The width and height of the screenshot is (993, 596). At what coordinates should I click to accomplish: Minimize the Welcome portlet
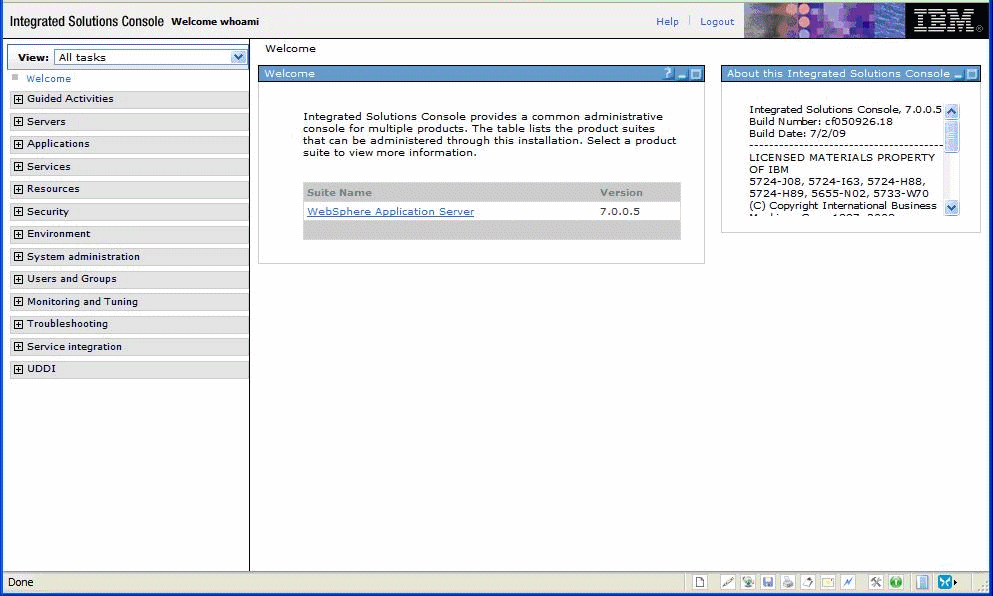pos(682,74)
